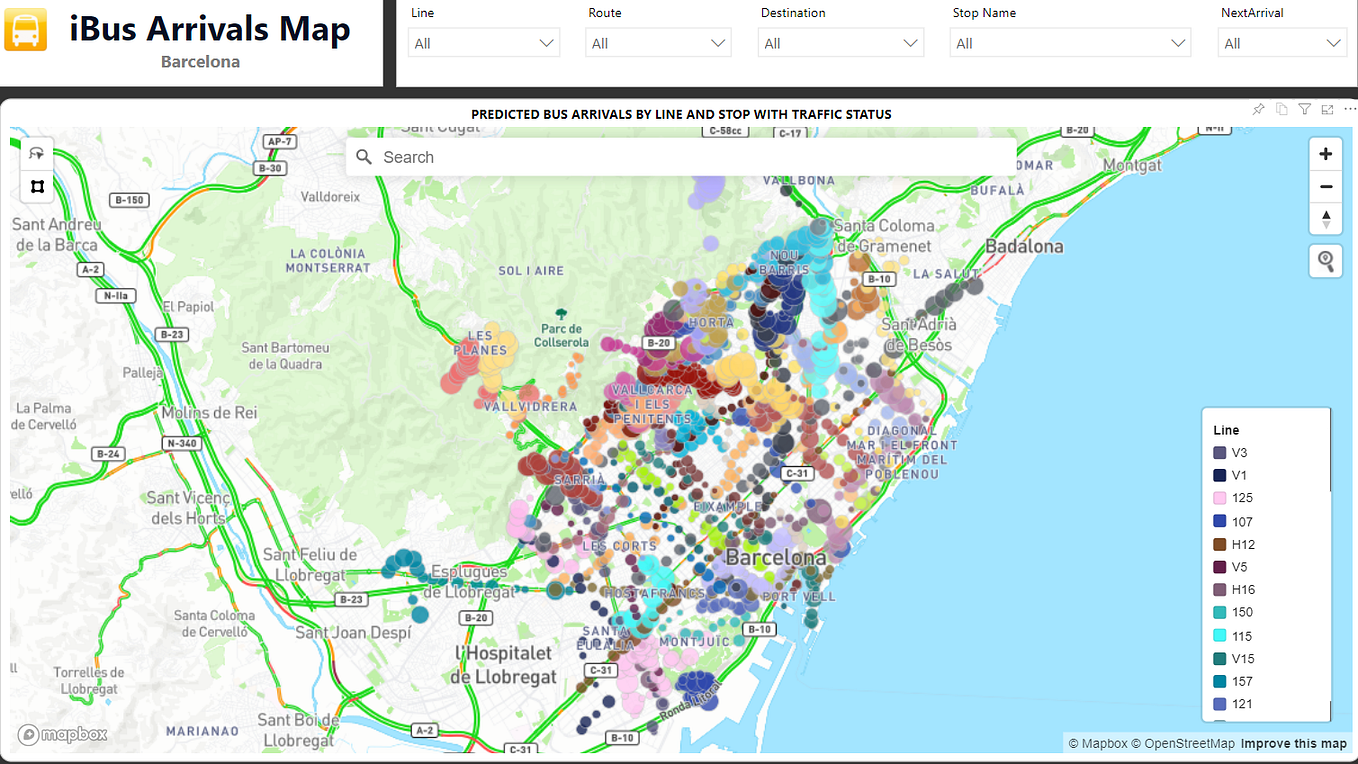Activate the polygon draw selection tool
This screenshot has width=1358, height=764.
pos(37,186)
